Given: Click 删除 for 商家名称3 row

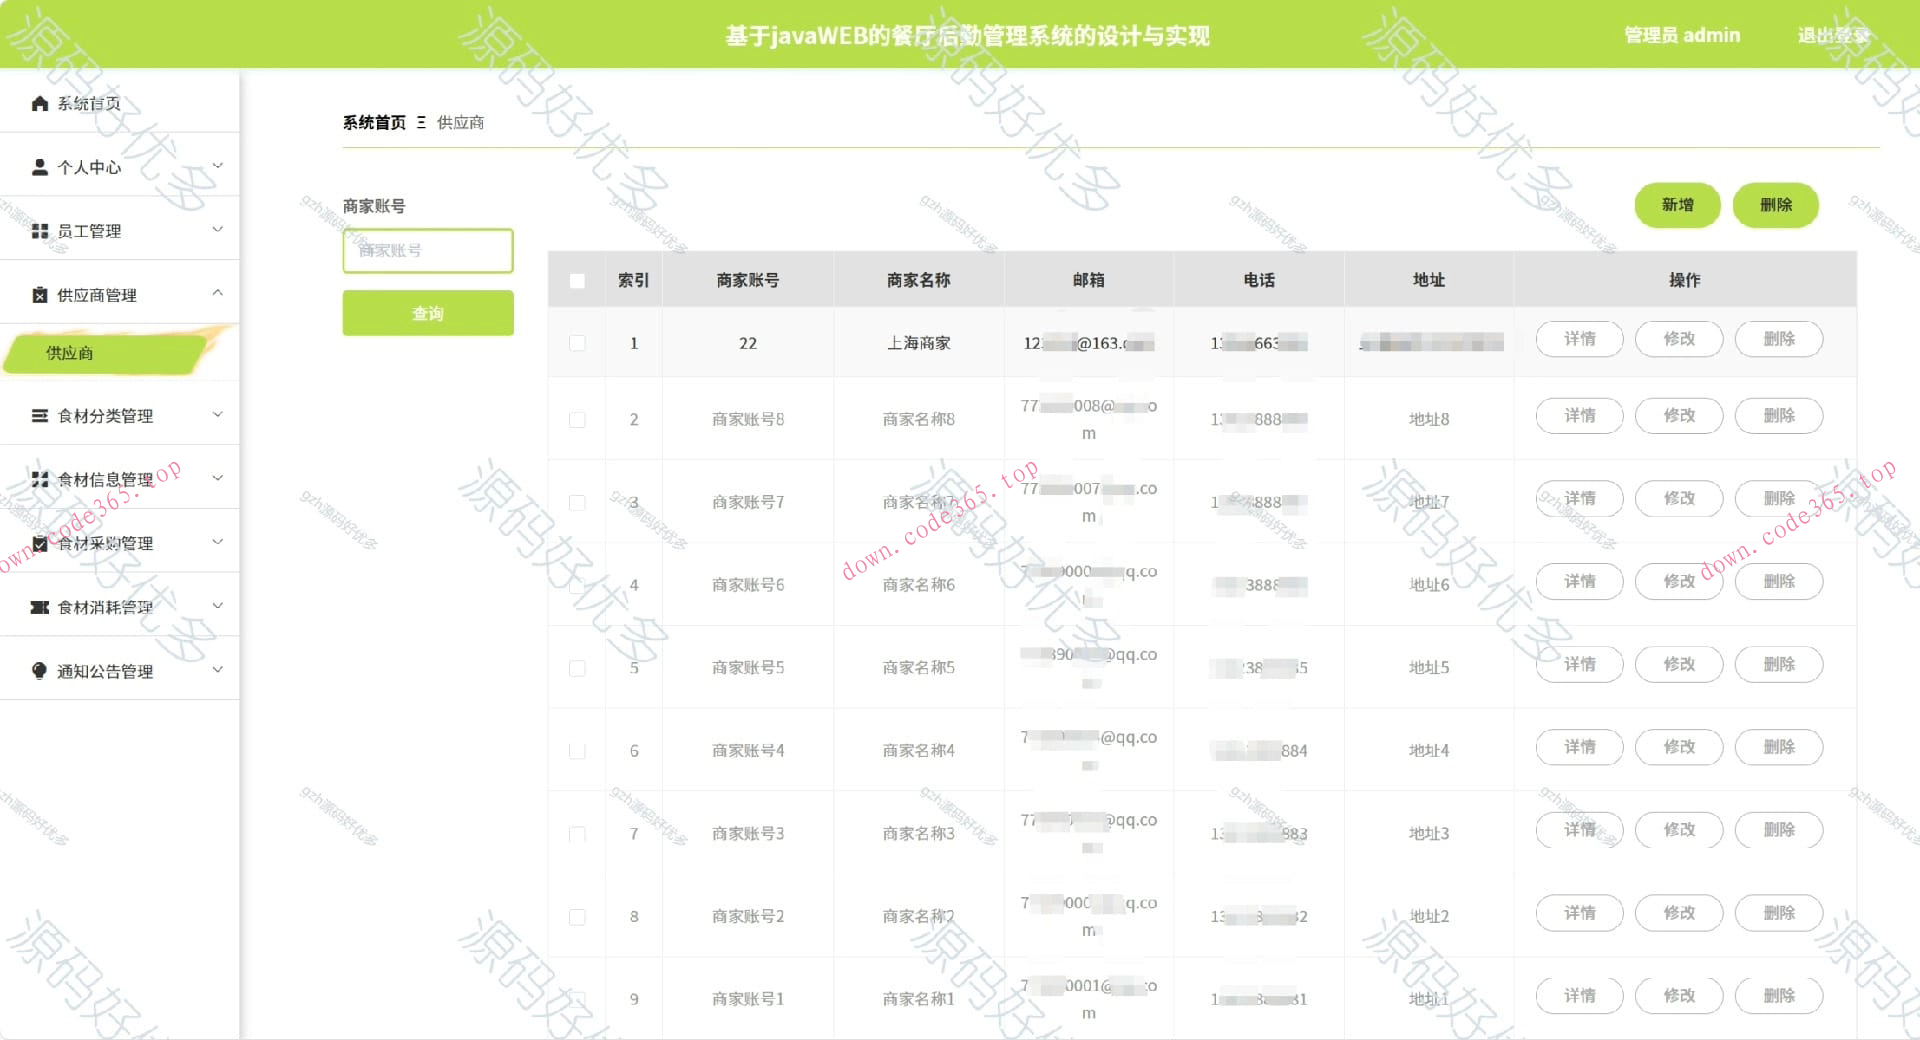Looking at the screenshot, I should (1779, 830).
